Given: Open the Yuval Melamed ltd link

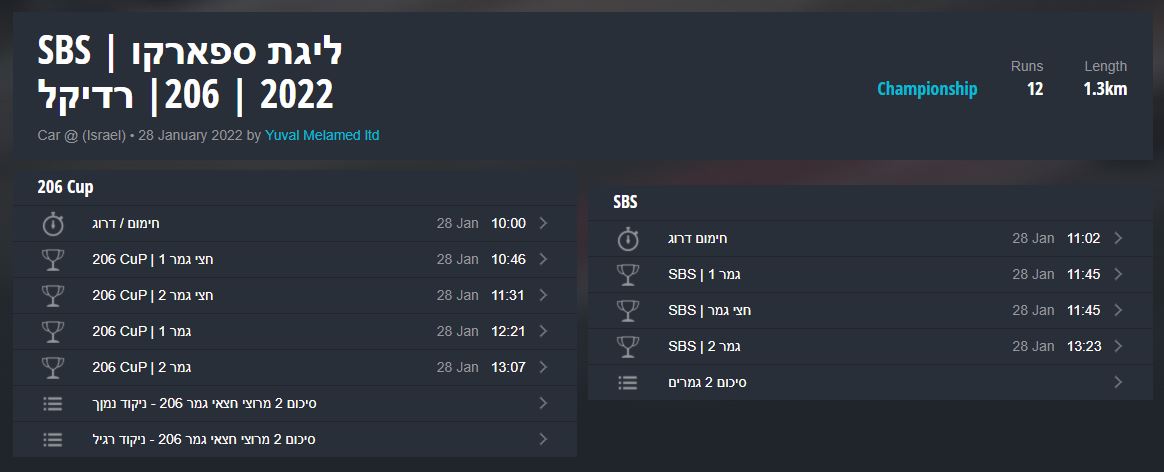Looking at the screenshot, I should click(322, 136).
